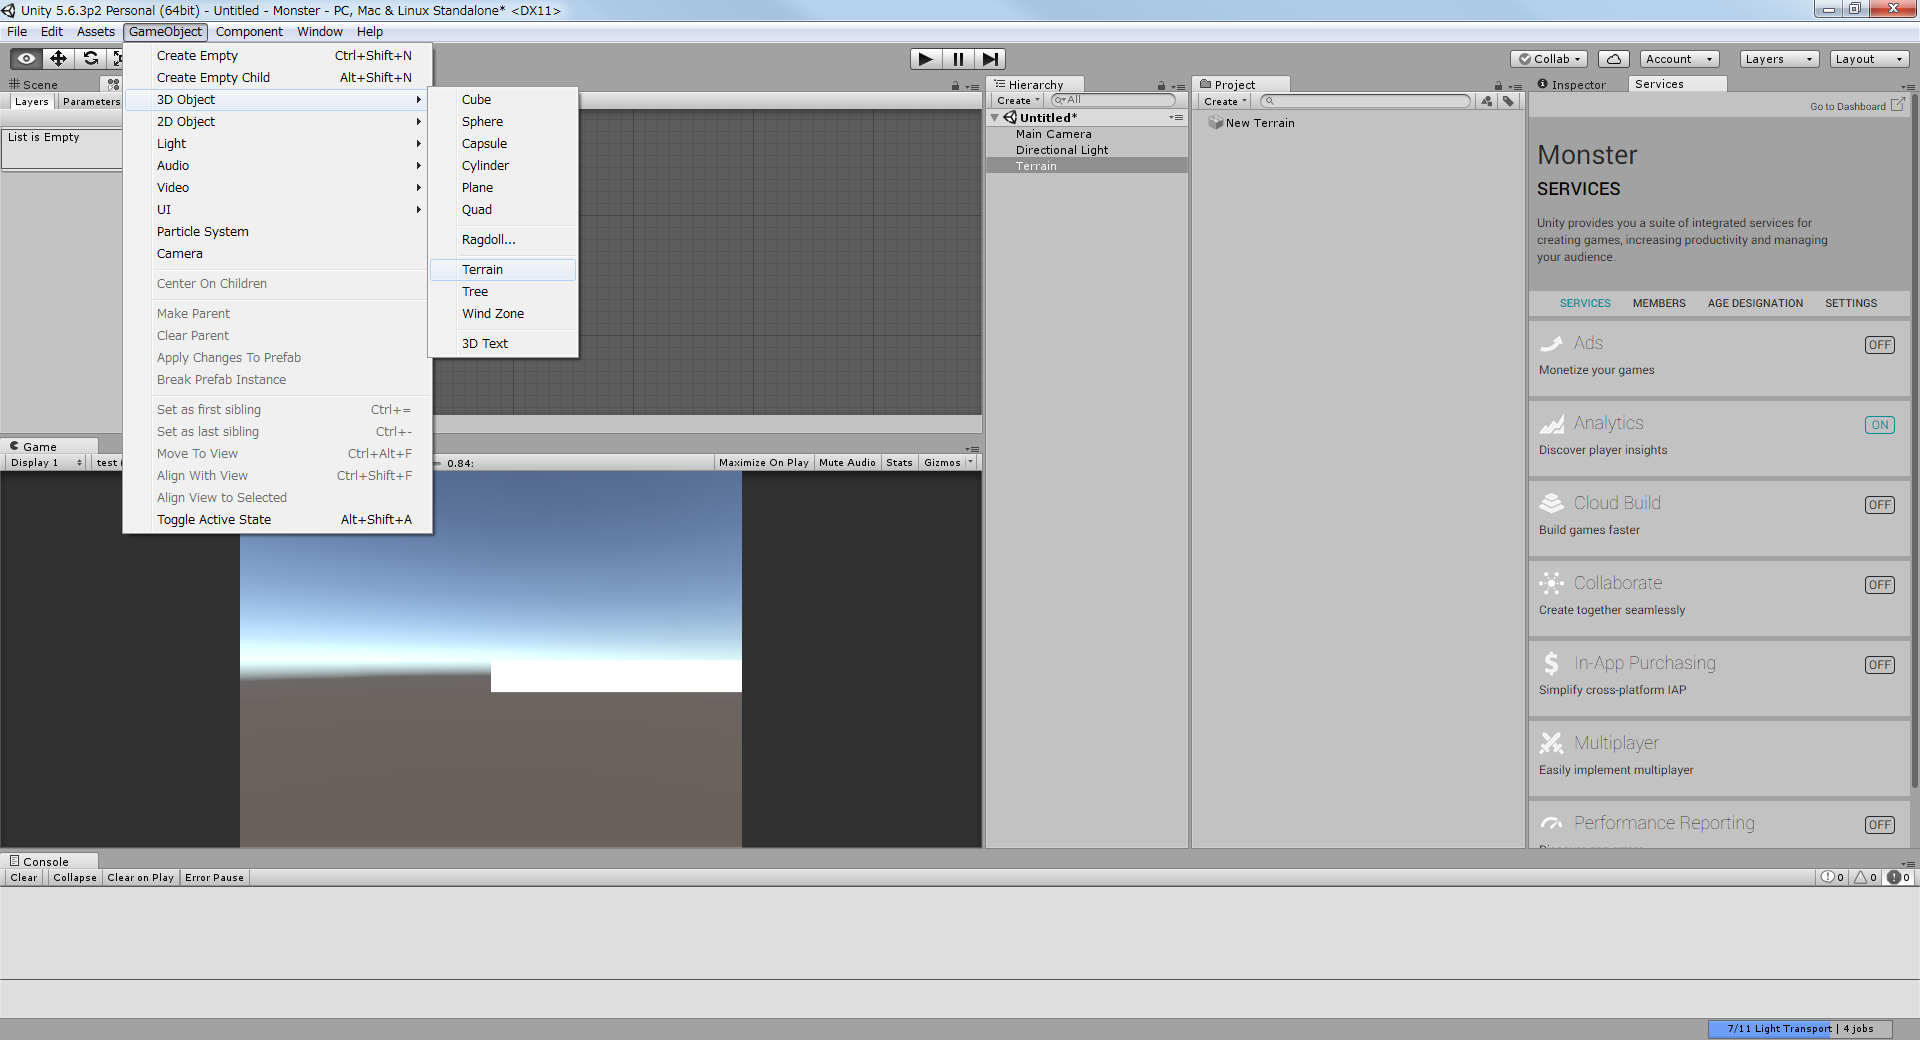
Task: Click the Go to Dashboard link
Action: click(x=1847, y=106)
